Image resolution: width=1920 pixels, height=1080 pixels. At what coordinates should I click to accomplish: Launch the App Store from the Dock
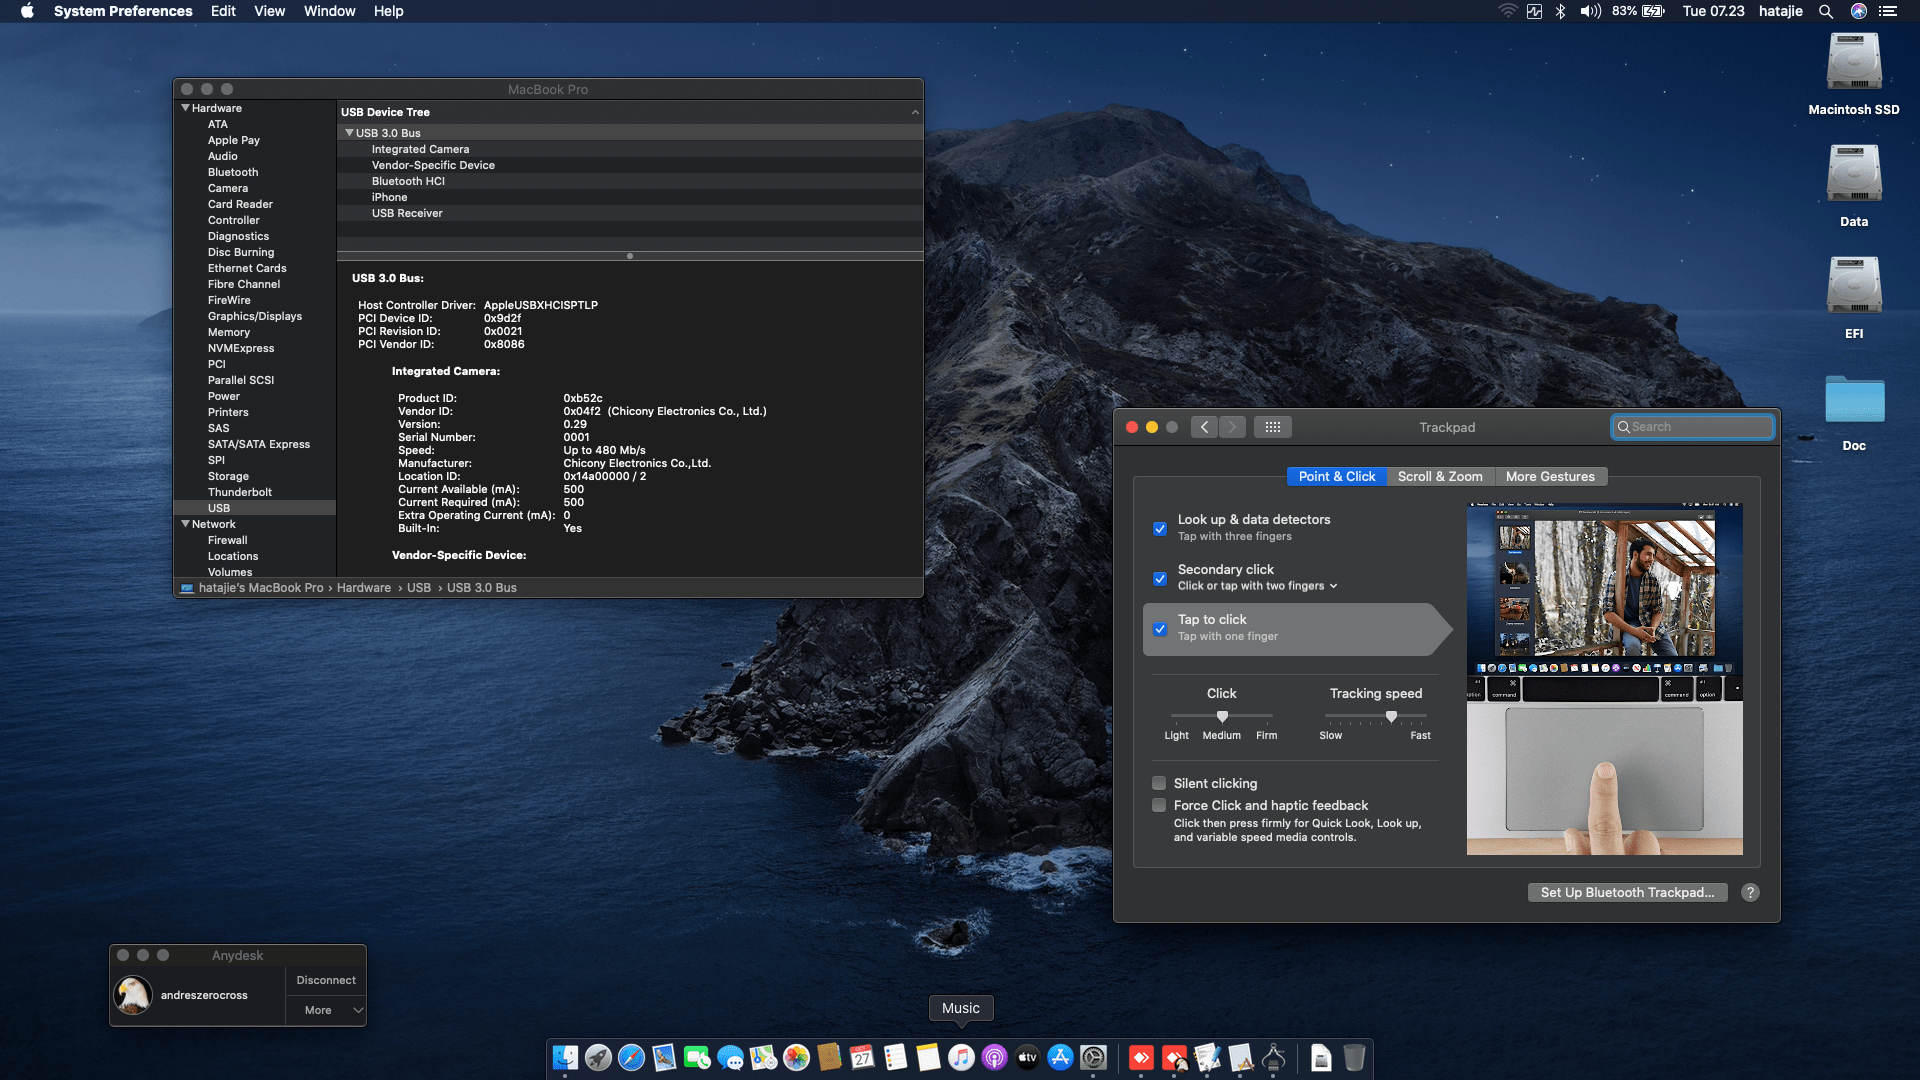tap(1060, 1057)
